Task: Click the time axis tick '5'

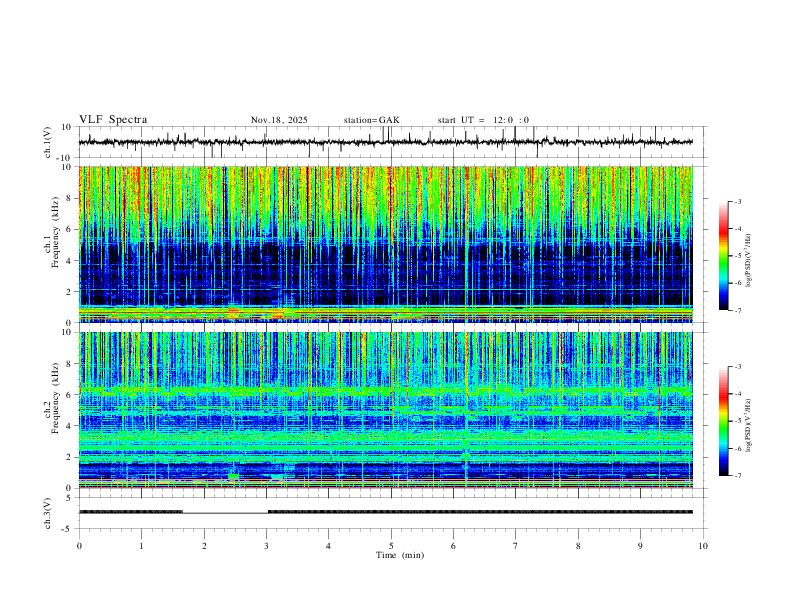Action: point(391,546)
